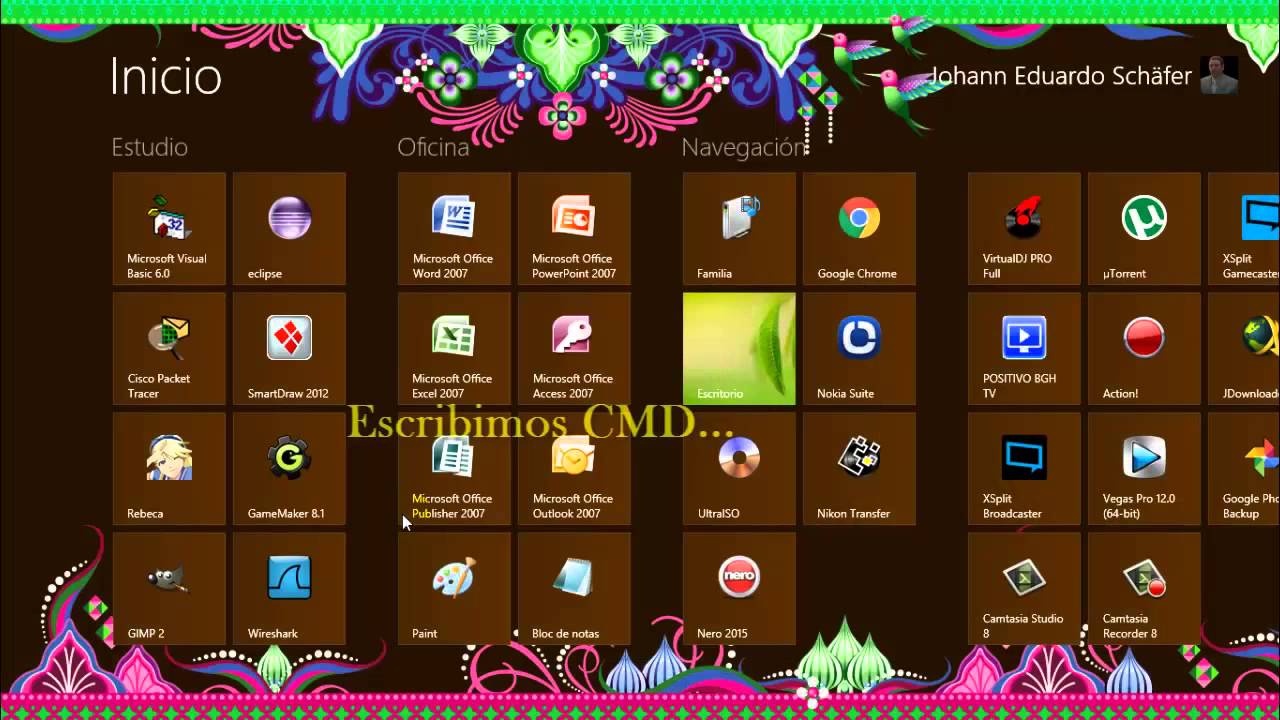Open the Familia tile
The image size is (1280, 720).
point(739,229)
